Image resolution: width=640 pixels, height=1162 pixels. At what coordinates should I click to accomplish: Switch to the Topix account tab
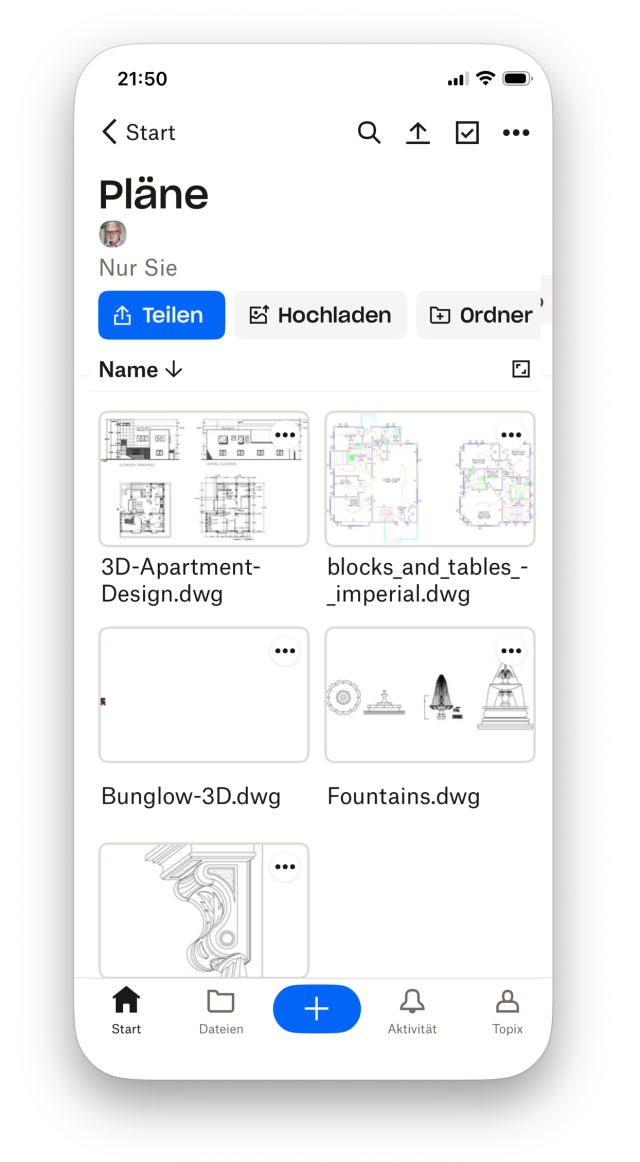tap(507, 1010)
